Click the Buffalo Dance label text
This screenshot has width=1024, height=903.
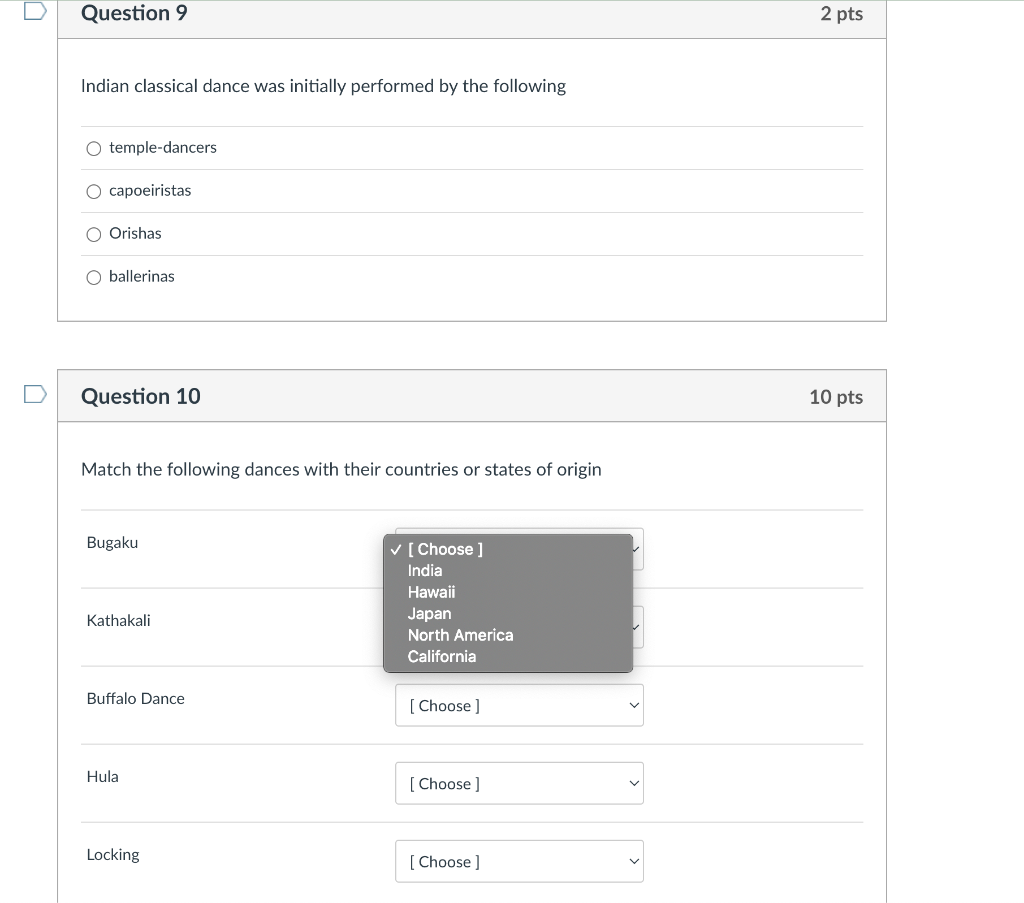[x=136, y=699]
